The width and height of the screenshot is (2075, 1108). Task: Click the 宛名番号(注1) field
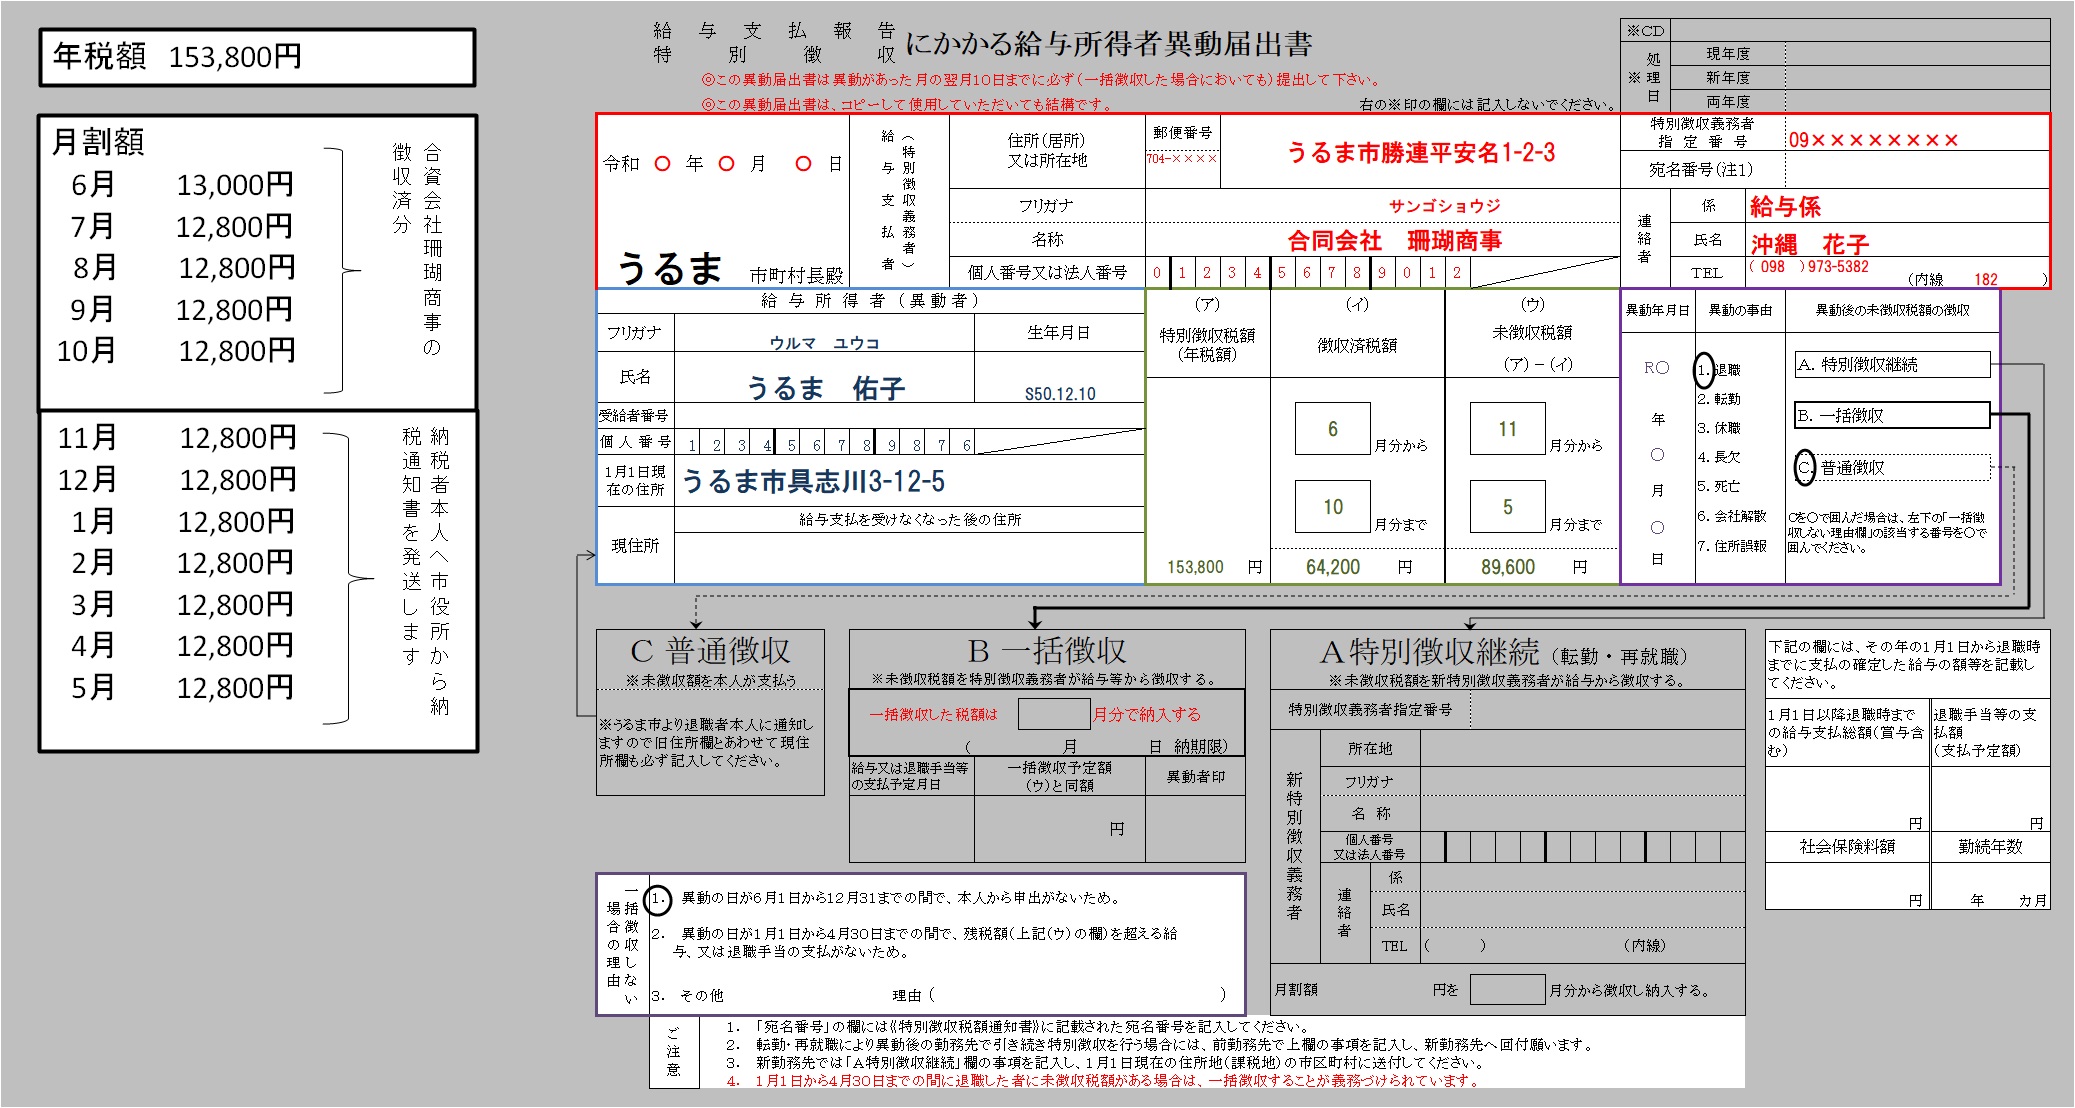point(1917,170)
